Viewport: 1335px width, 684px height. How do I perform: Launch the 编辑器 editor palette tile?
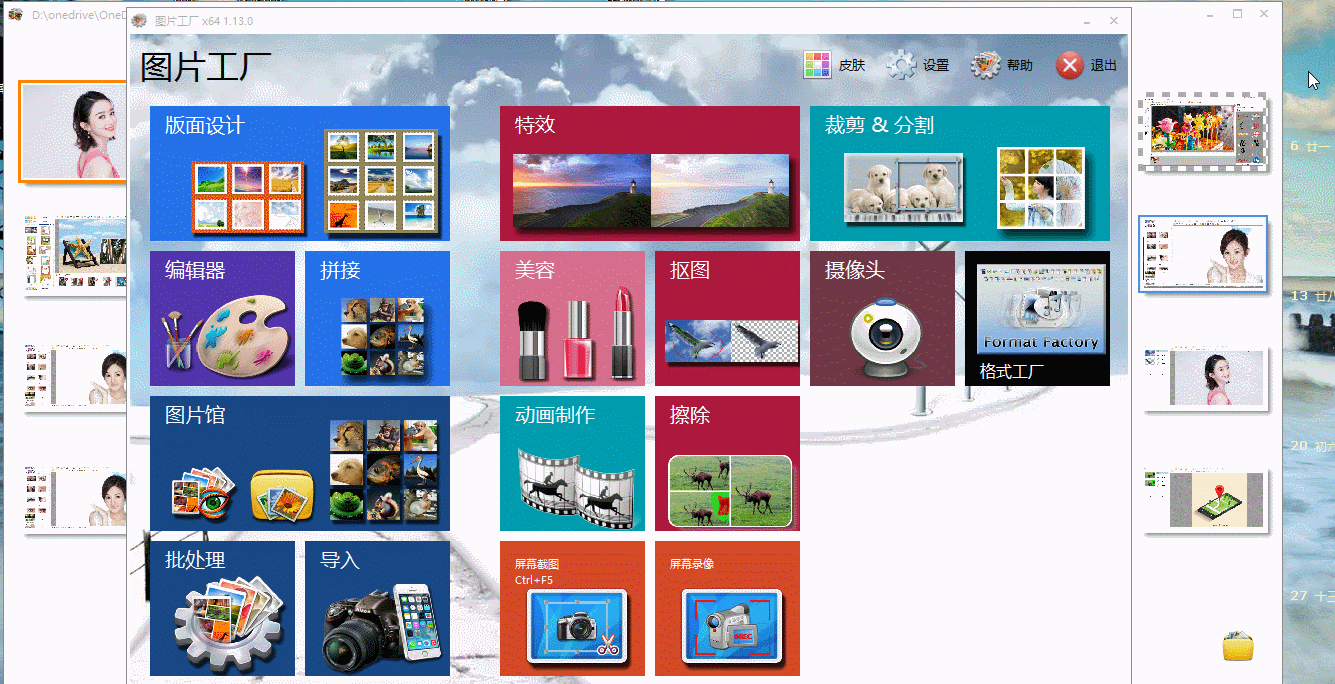(222, 318)
